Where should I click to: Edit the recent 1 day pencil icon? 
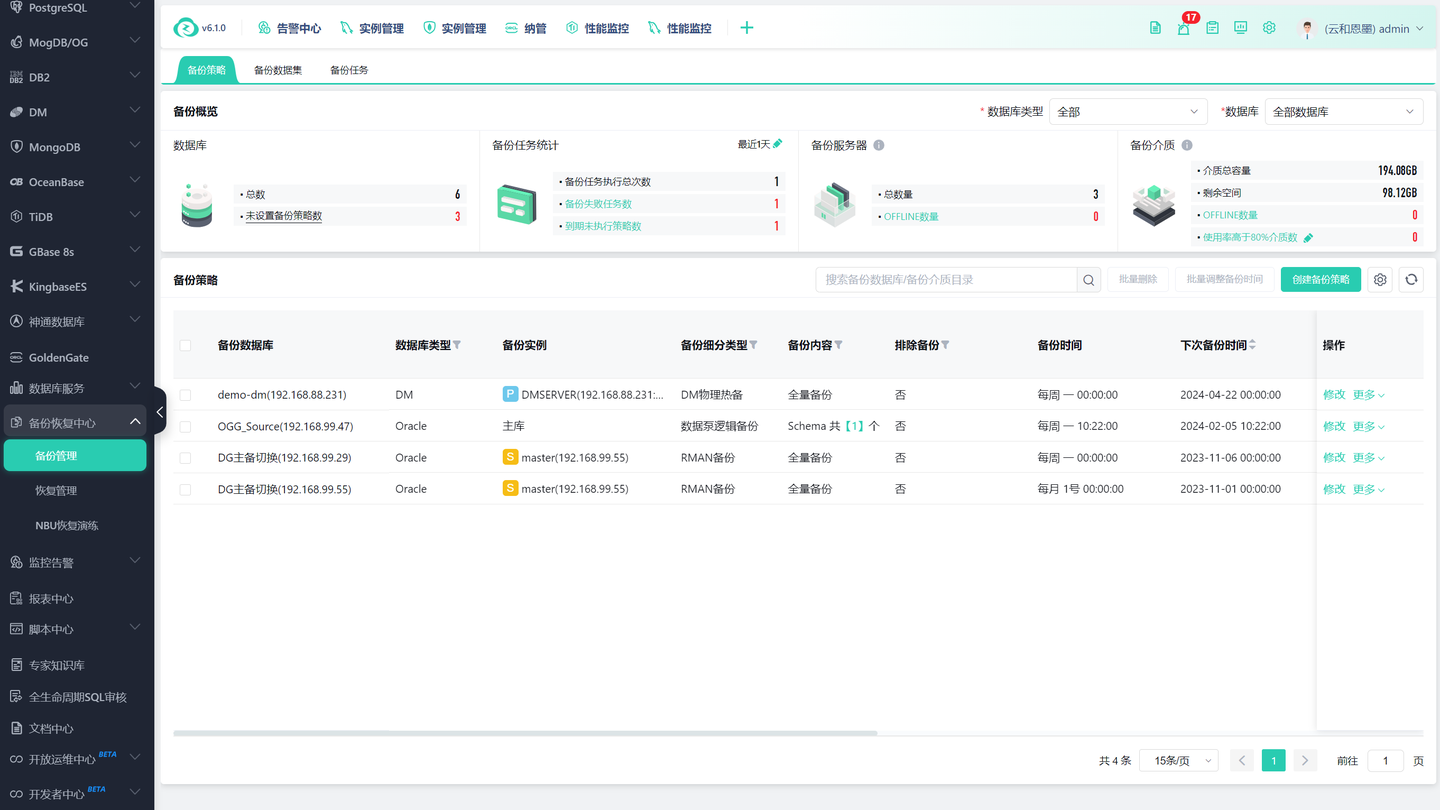[x=778, y=145]
